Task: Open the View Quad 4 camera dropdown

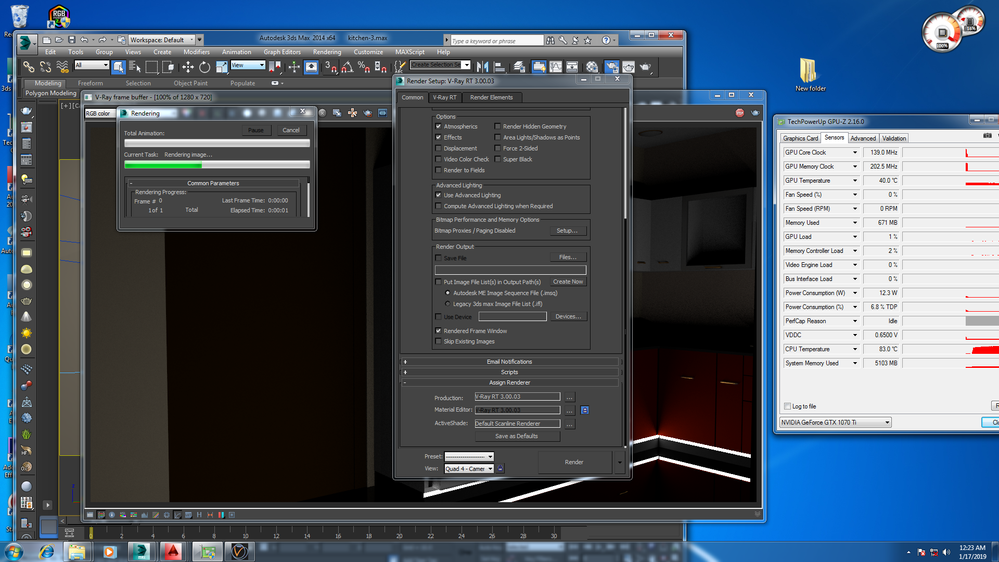Action: pos(469,468)
